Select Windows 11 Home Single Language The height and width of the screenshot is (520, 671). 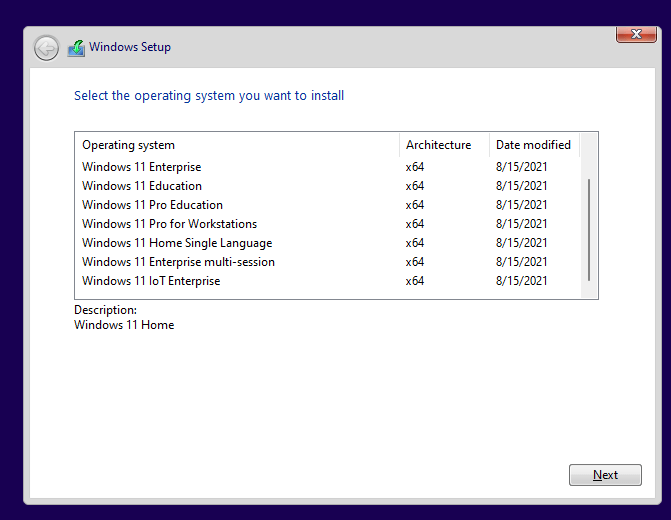(x=177, y=243)
